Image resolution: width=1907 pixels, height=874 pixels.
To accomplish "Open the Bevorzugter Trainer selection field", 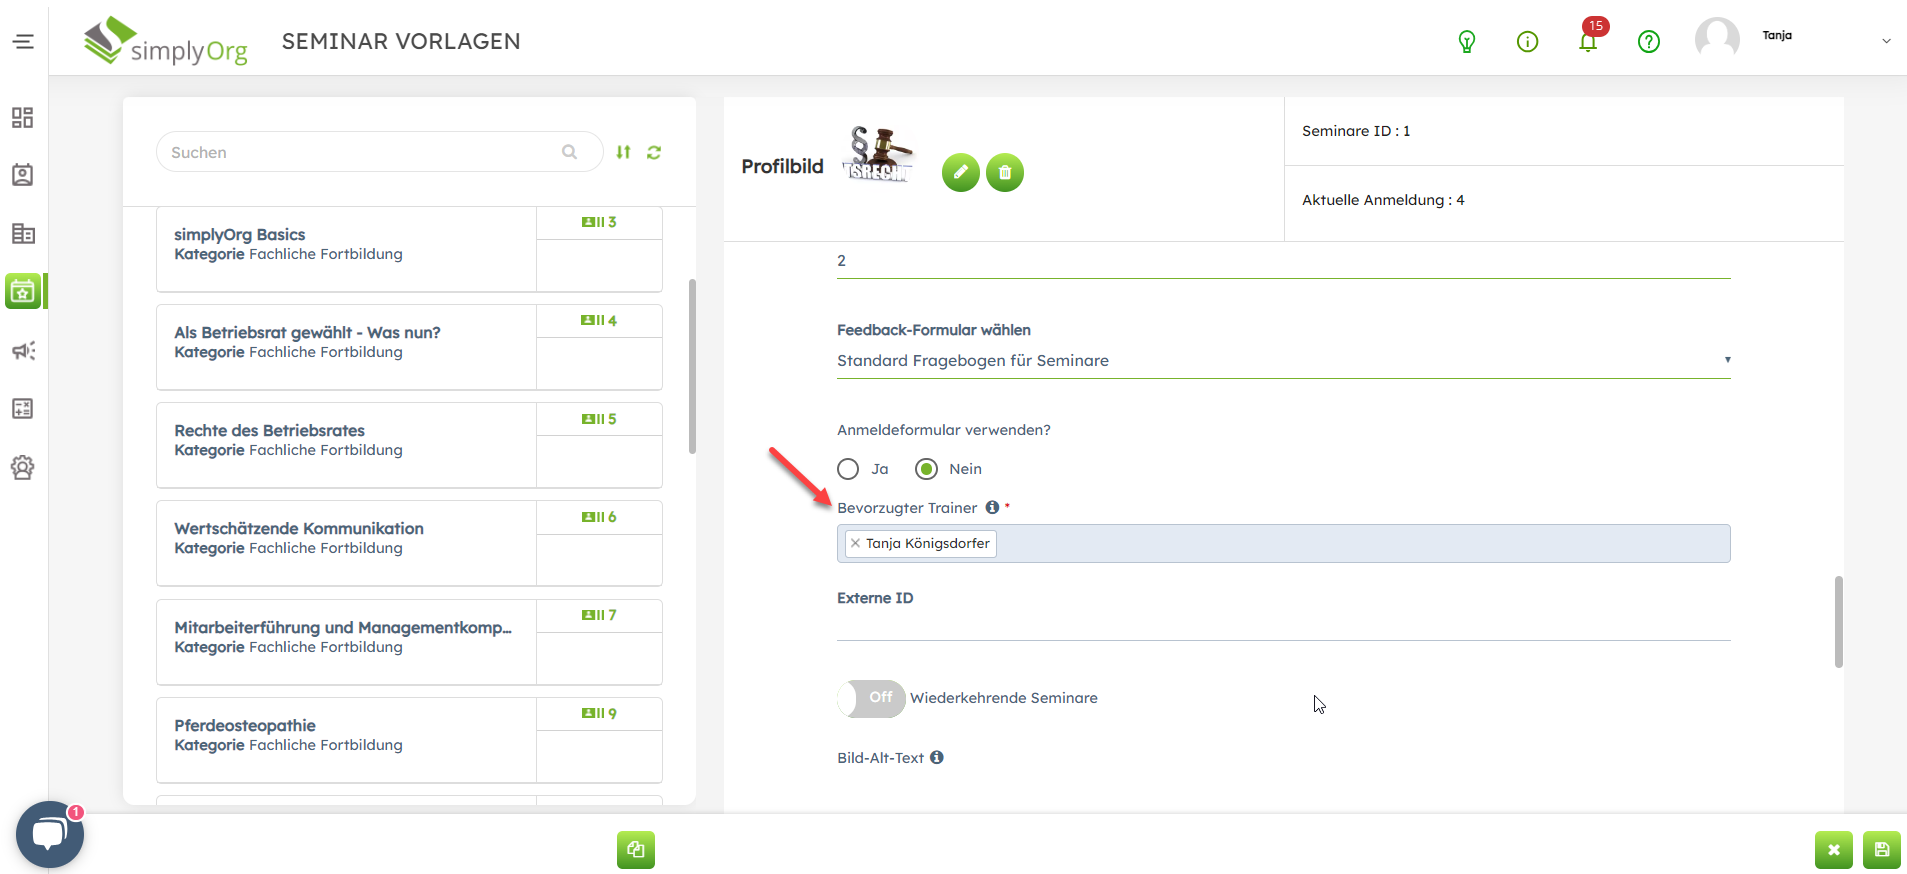I will (x=1360, y=544).
